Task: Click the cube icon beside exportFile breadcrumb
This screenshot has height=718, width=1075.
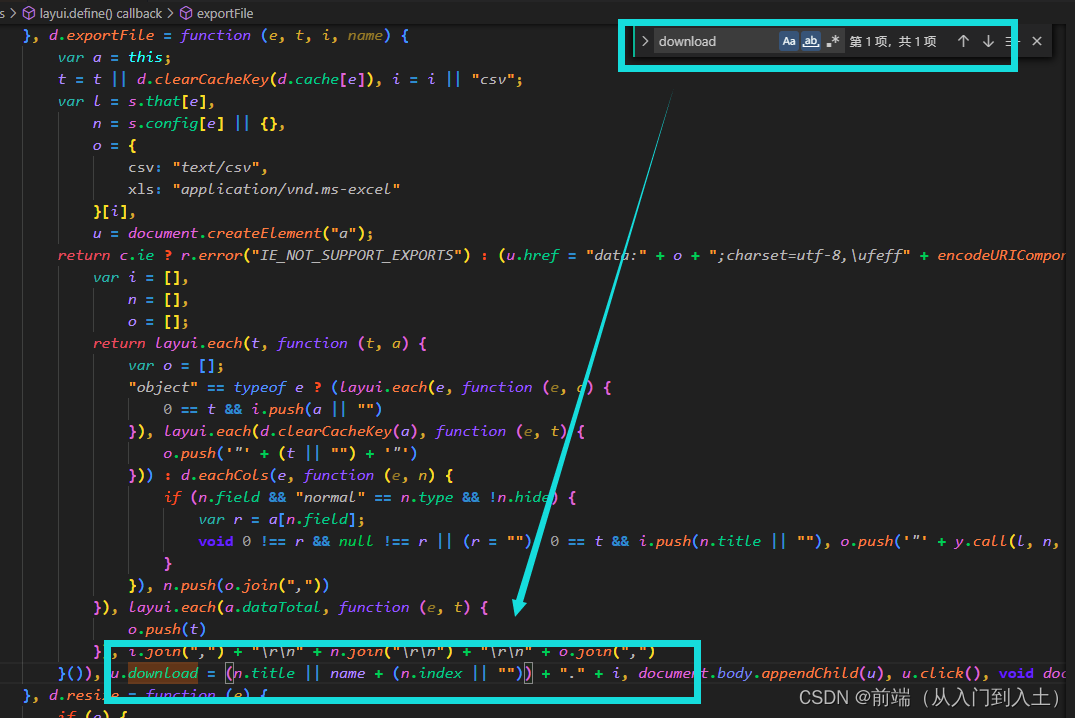Action: 186,13
